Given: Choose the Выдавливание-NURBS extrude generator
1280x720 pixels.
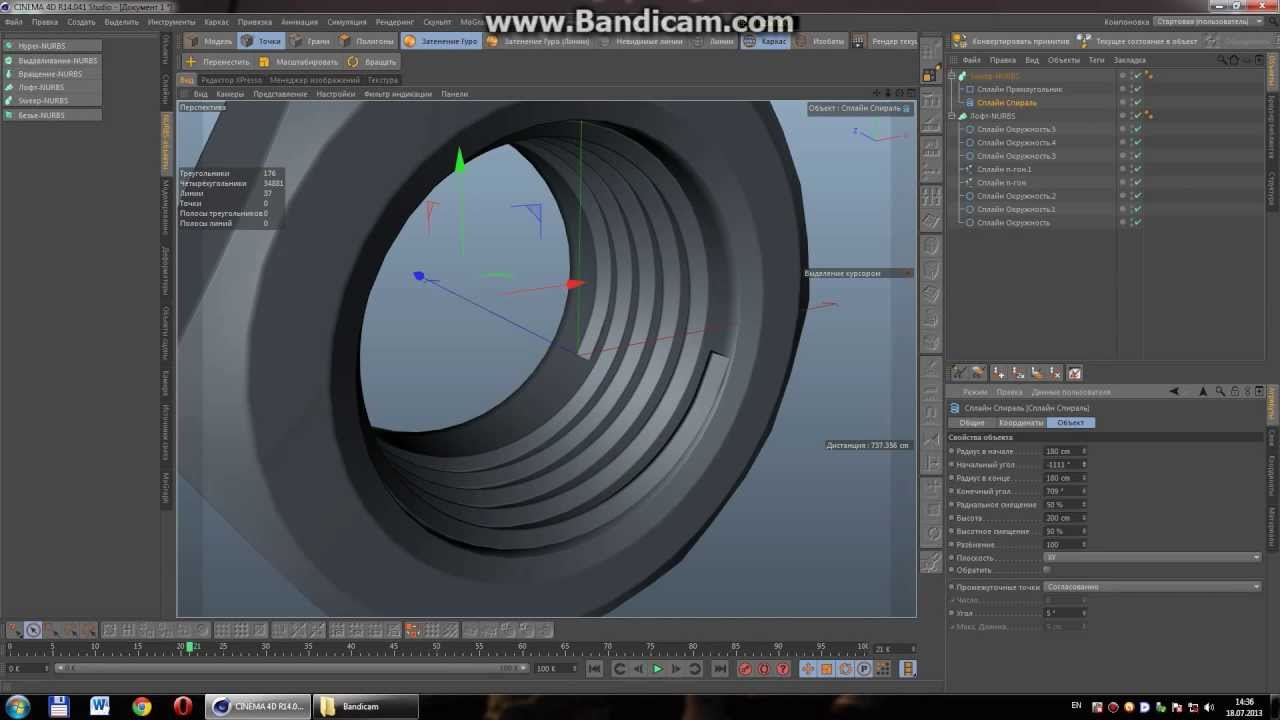Looking at the screenshot, I should click(x=52, y=60).
